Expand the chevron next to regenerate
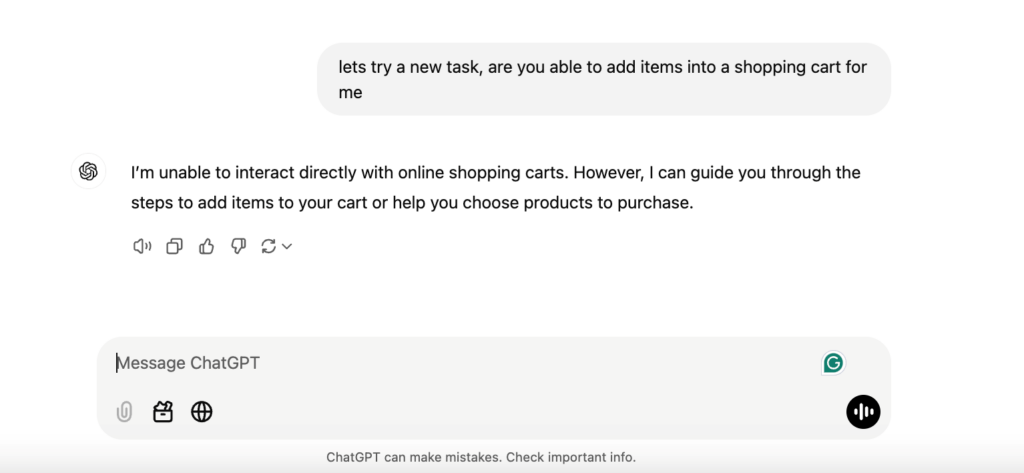 [x=287, y=246]
